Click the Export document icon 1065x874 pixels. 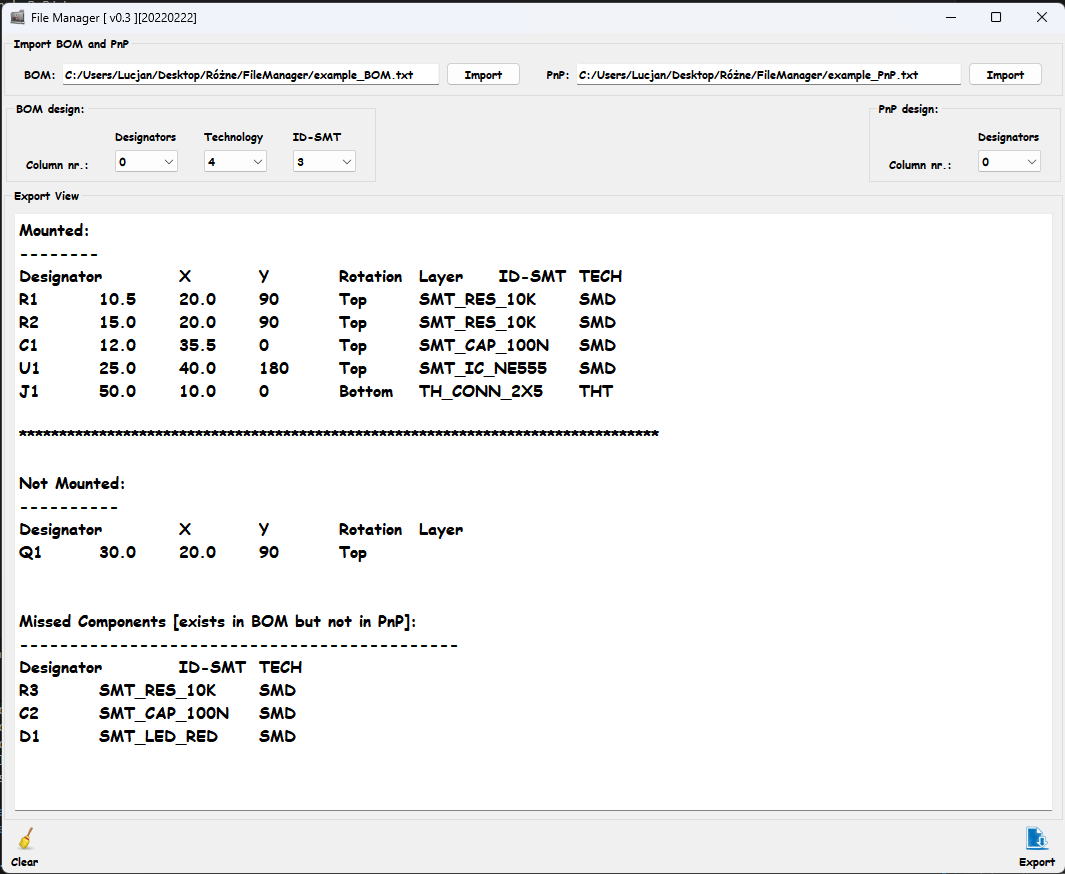[x=1036, y=838]
